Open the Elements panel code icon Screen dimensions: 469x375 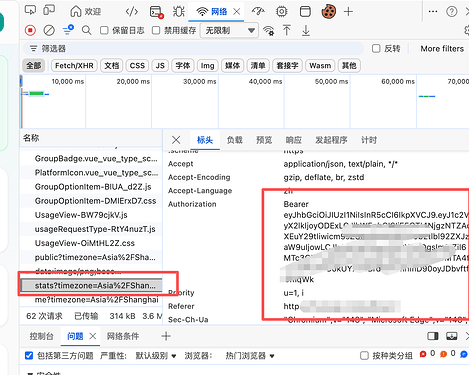[132, 12]
